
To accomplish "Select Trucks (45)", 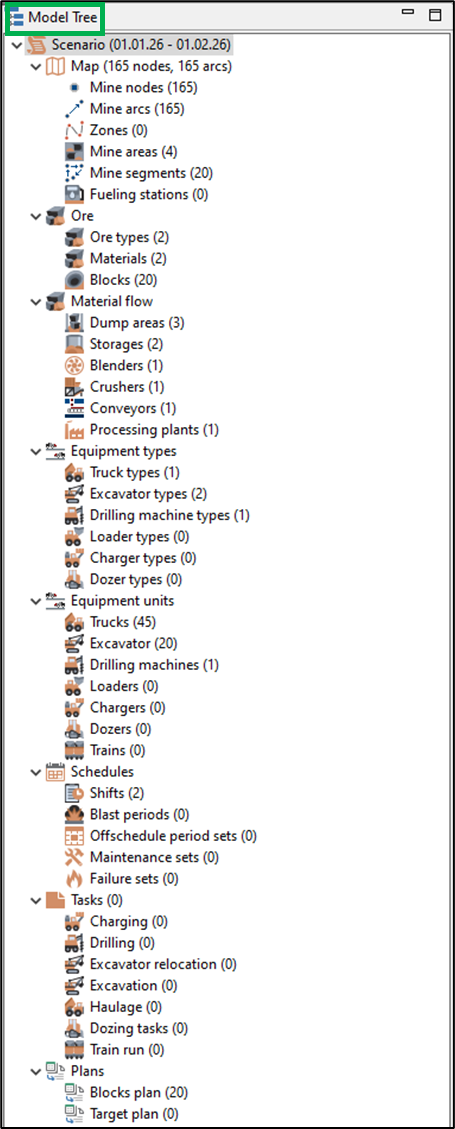I will coord(123,622).
